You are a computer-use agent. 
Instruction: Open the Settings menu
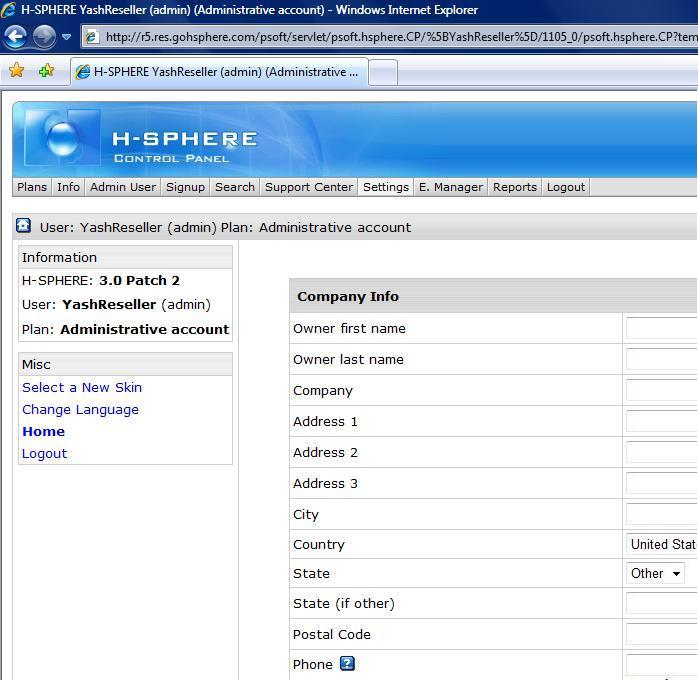386,187
